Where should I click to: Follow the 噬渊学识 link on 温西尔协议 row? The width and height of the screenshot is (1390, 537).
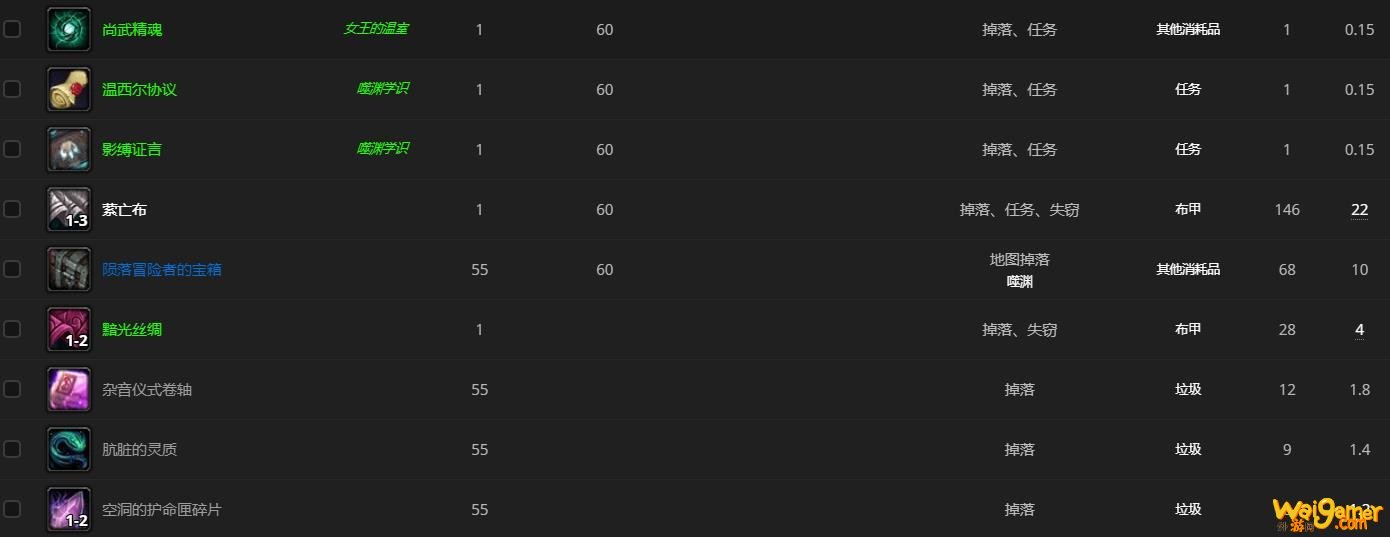pos(383,89)
